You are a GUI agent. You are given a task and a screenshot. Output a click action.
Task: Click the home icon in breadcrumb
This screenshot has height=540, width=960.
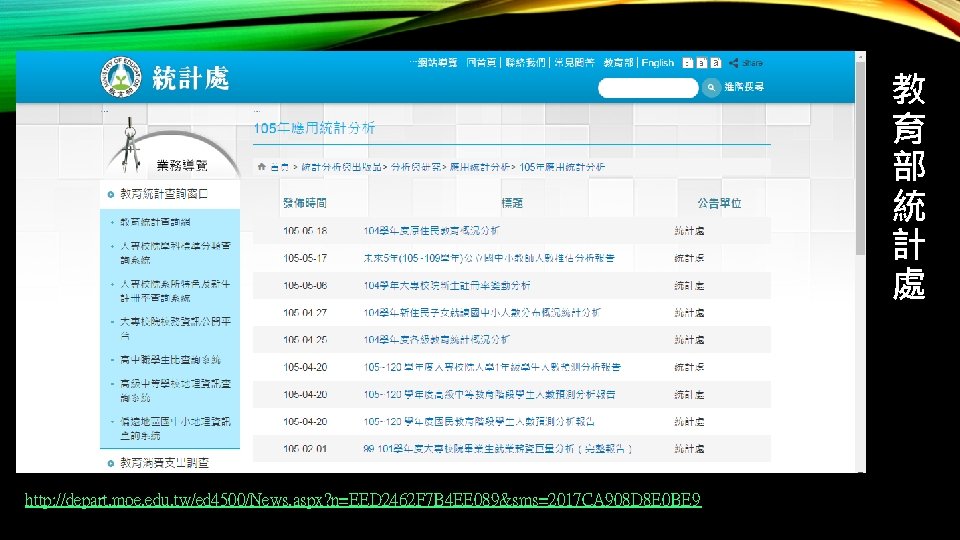pyautogui.click(x=262, y=167)
